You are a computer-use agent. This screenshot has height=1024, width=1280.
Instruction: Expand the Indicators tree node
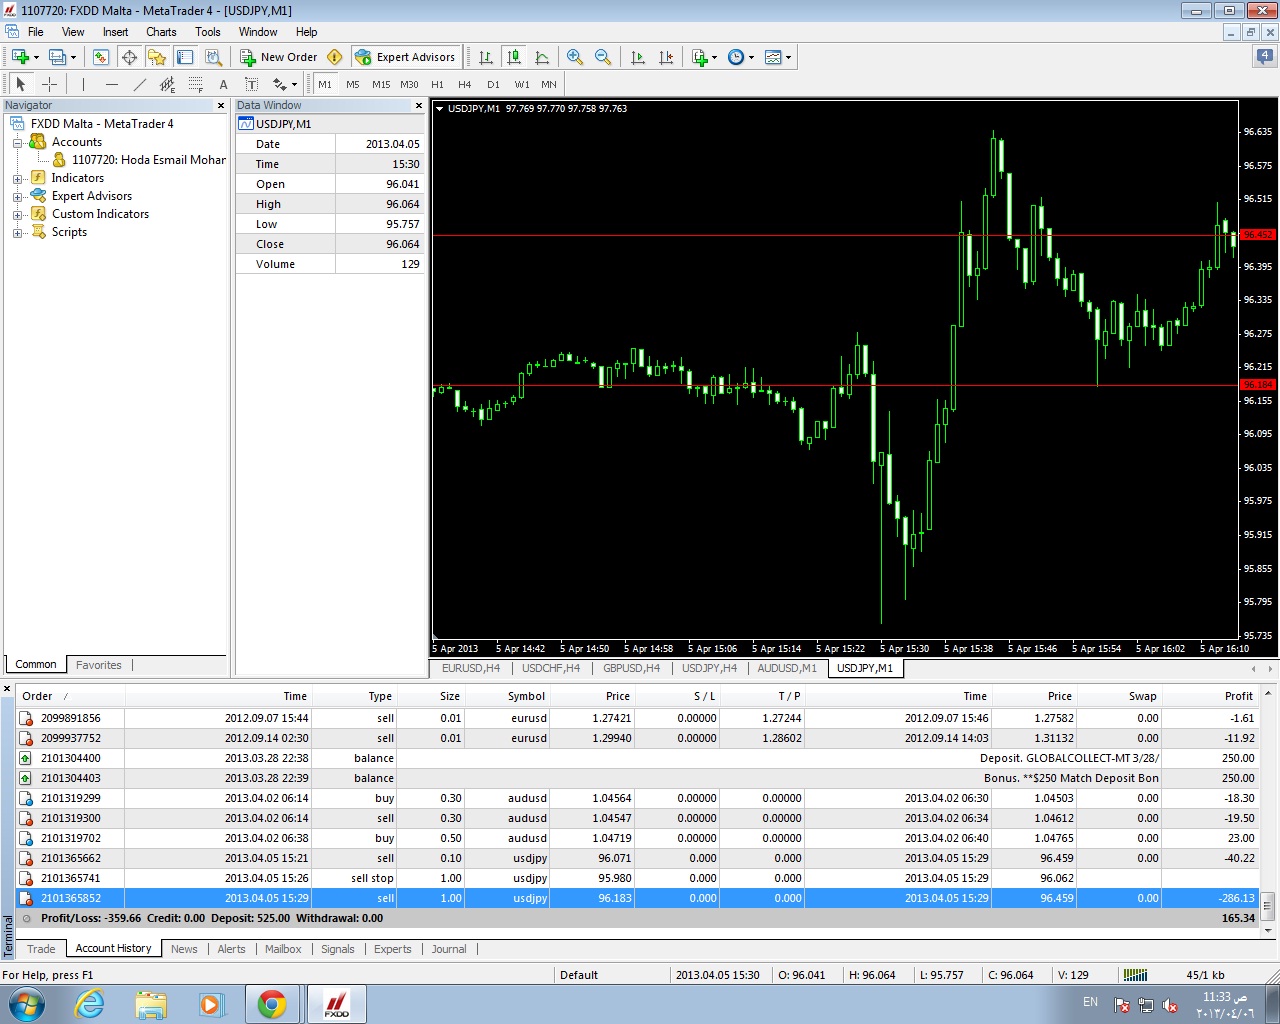(17, 178)
